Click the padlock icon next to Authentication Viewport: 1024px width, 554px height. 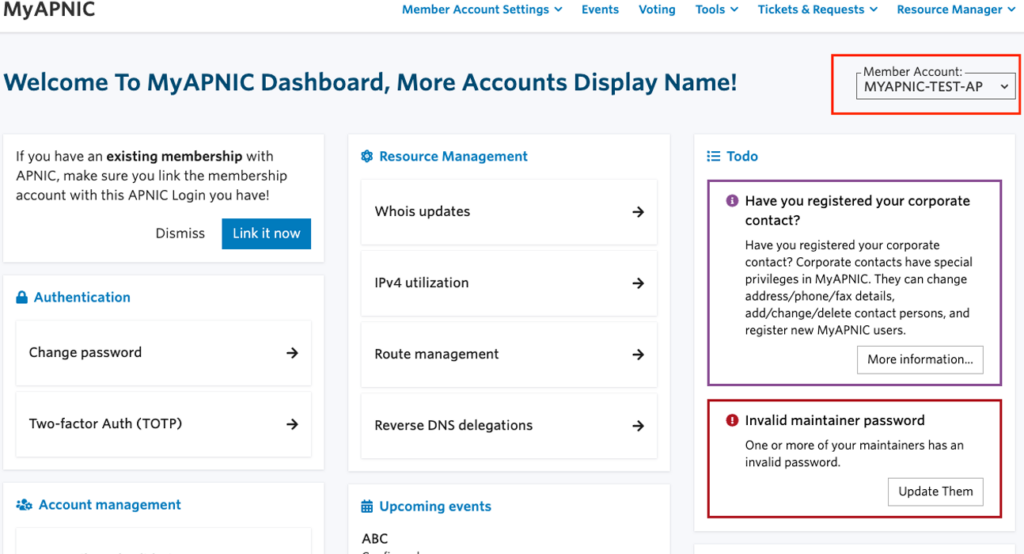tap(22, 297)
